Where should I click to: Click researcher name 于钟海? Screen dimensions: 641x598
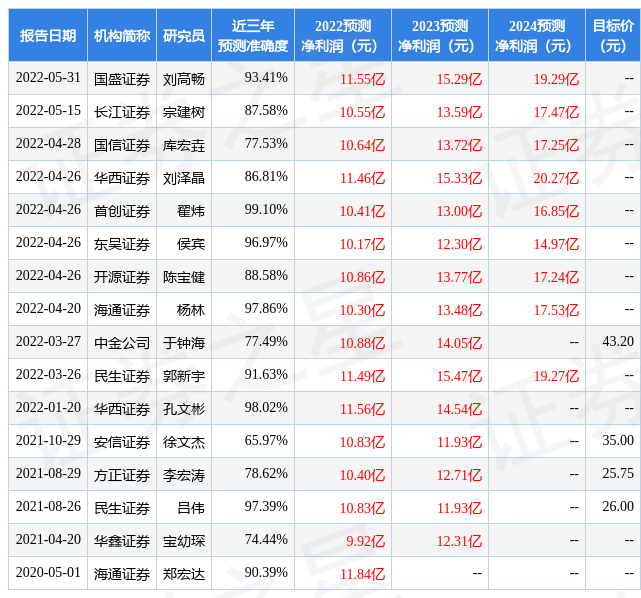(184, 343)
